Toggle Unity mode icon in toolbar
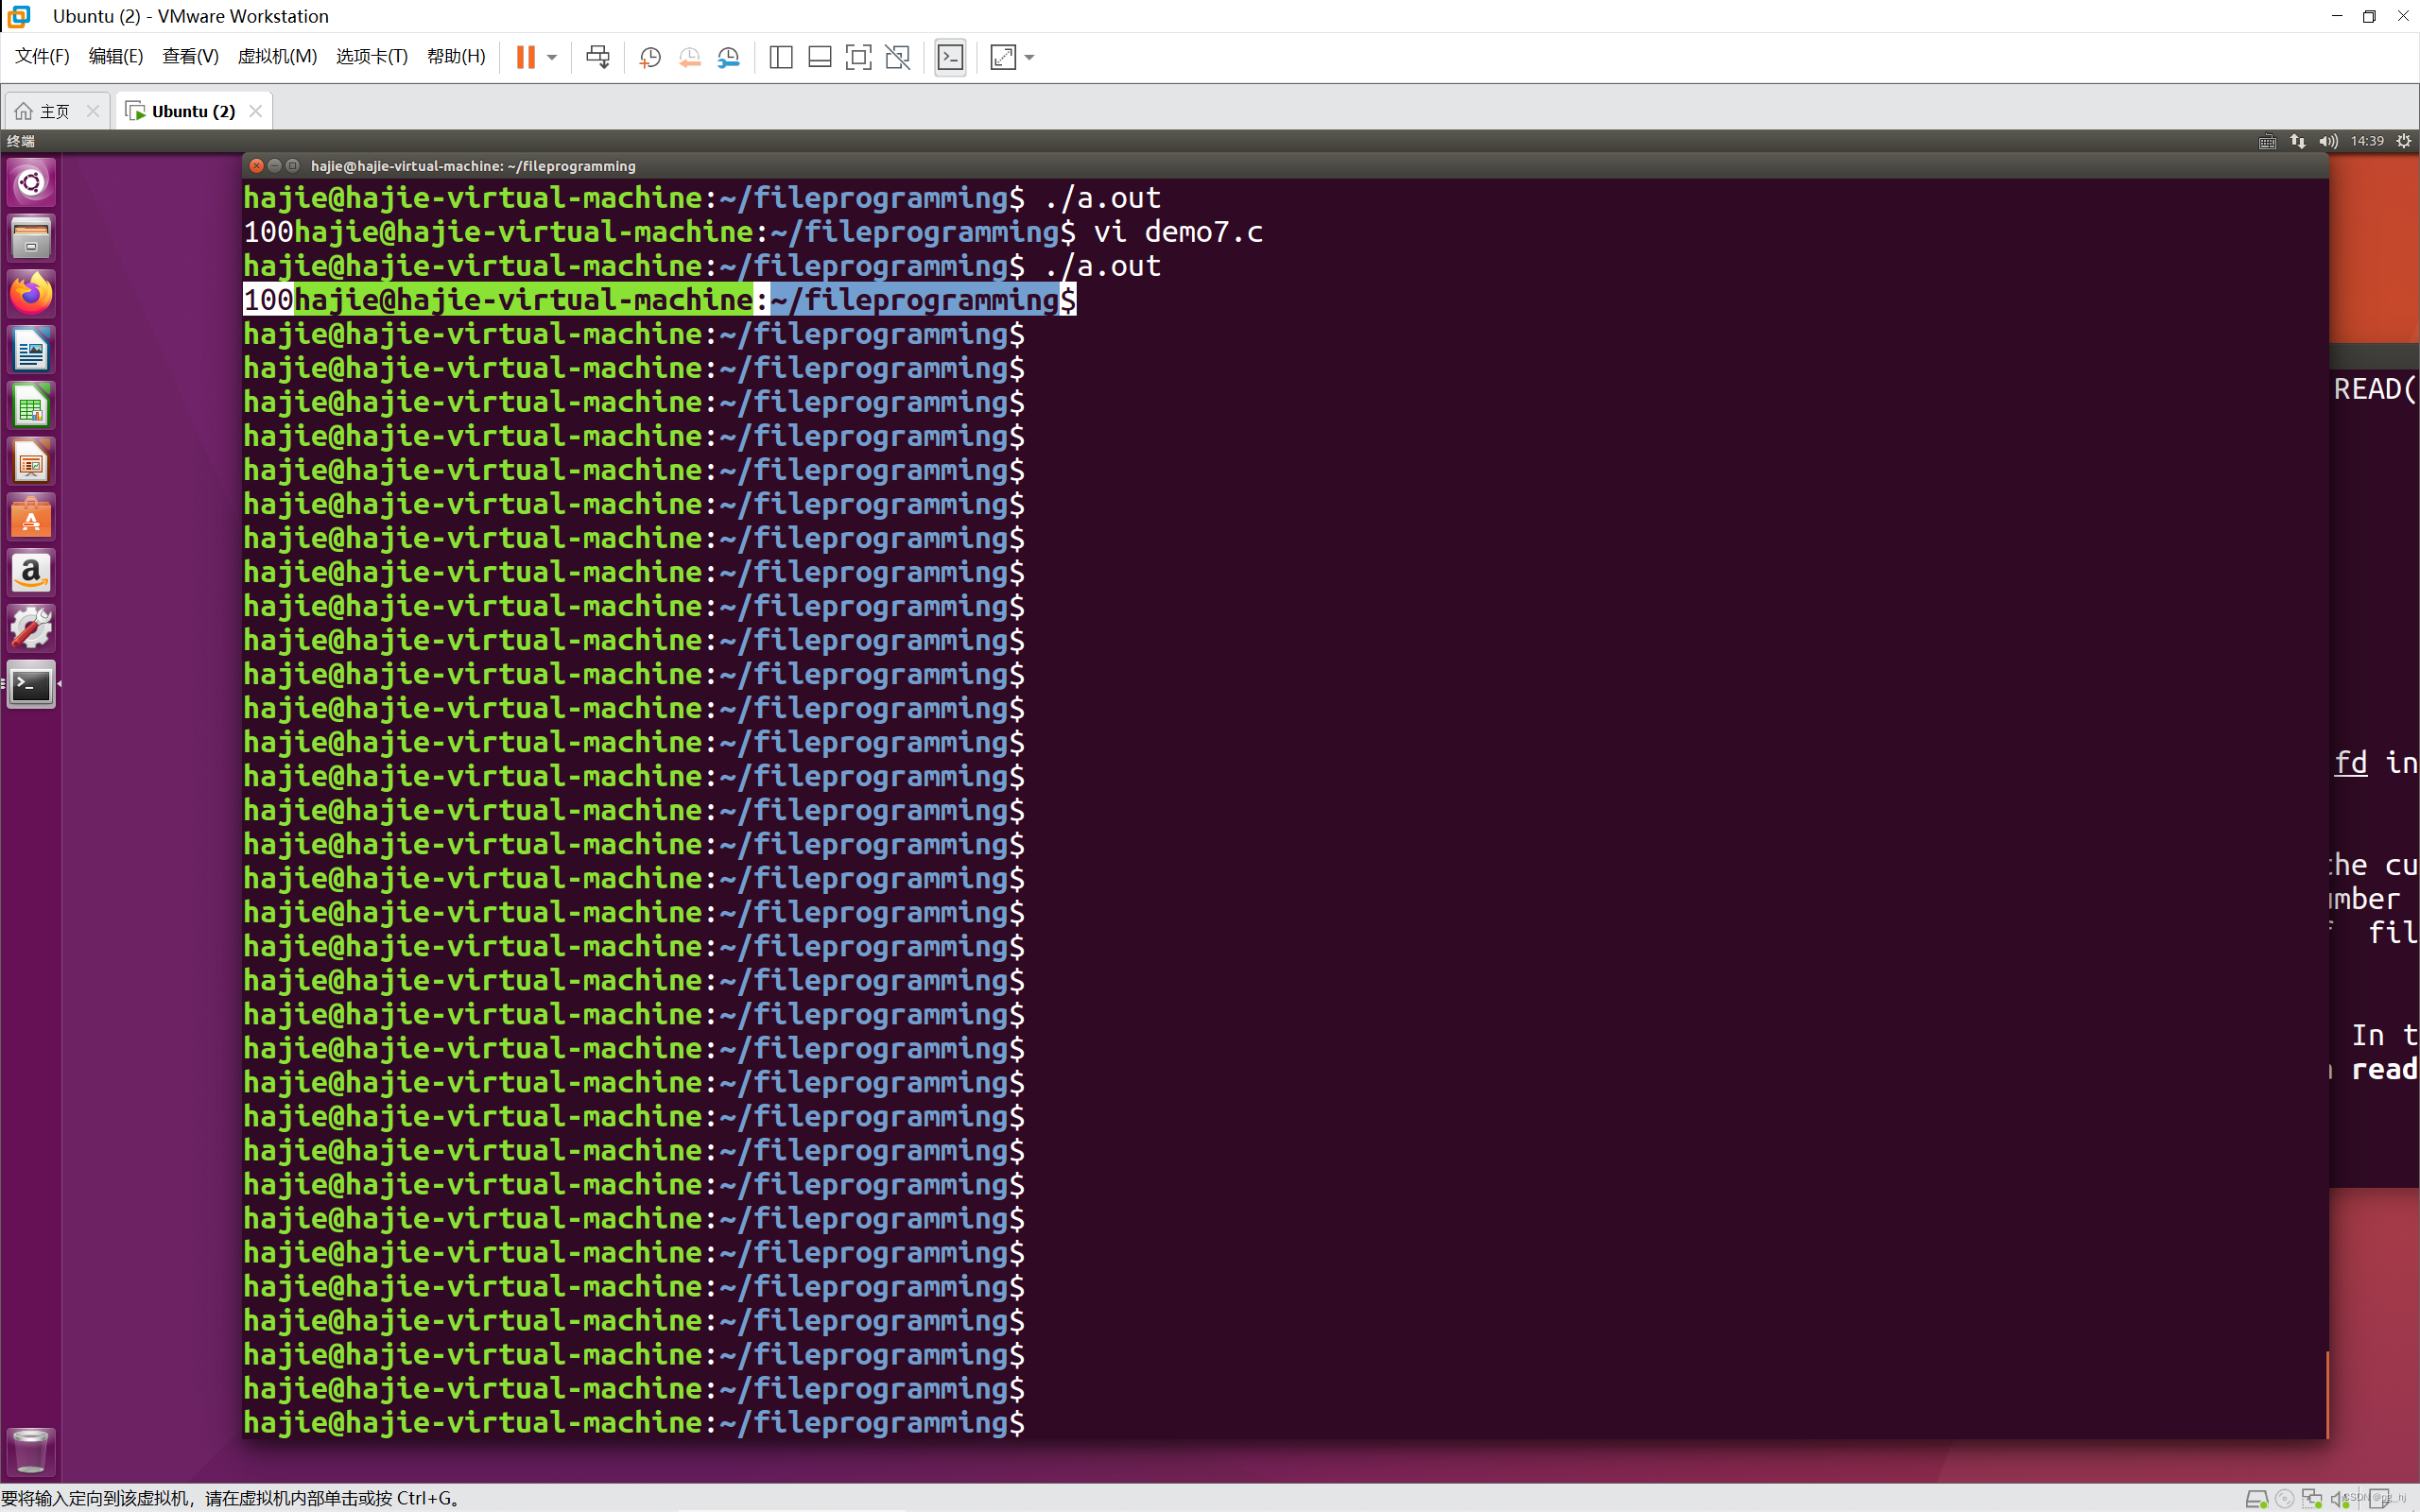2420x1512 pixels. click(898, 57)
